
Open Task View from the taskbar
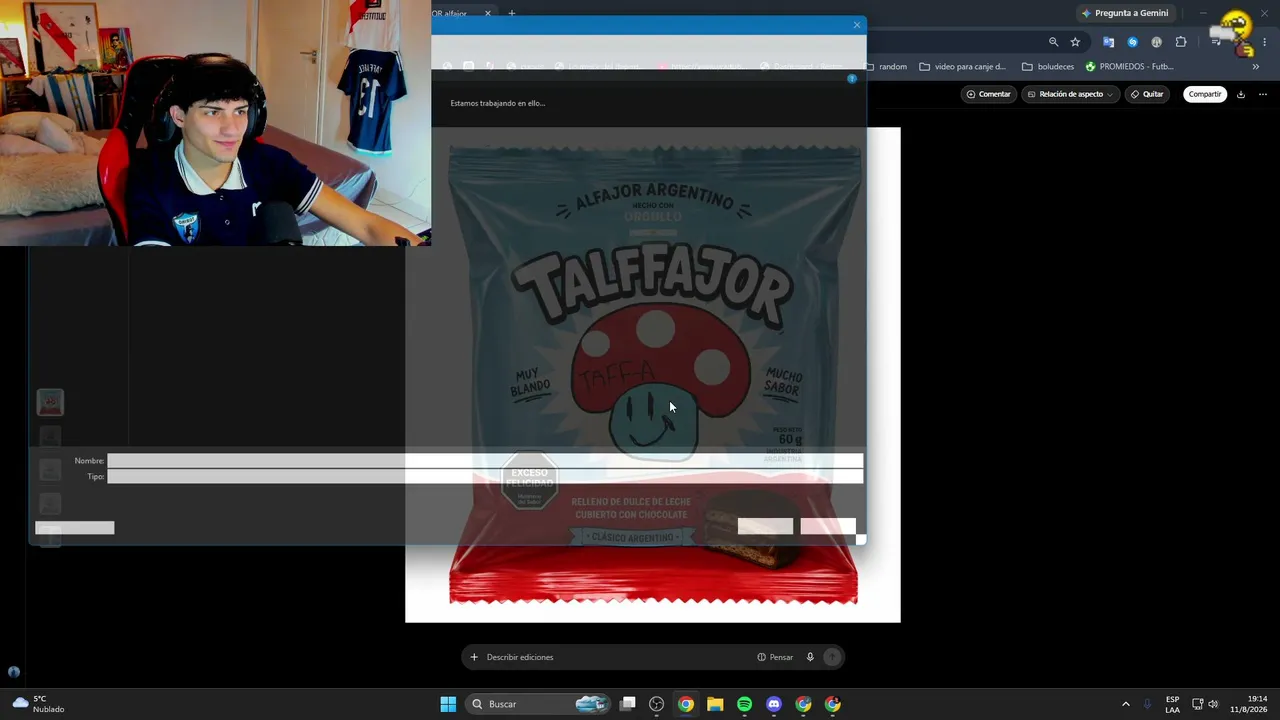click(x=628, y=704)
